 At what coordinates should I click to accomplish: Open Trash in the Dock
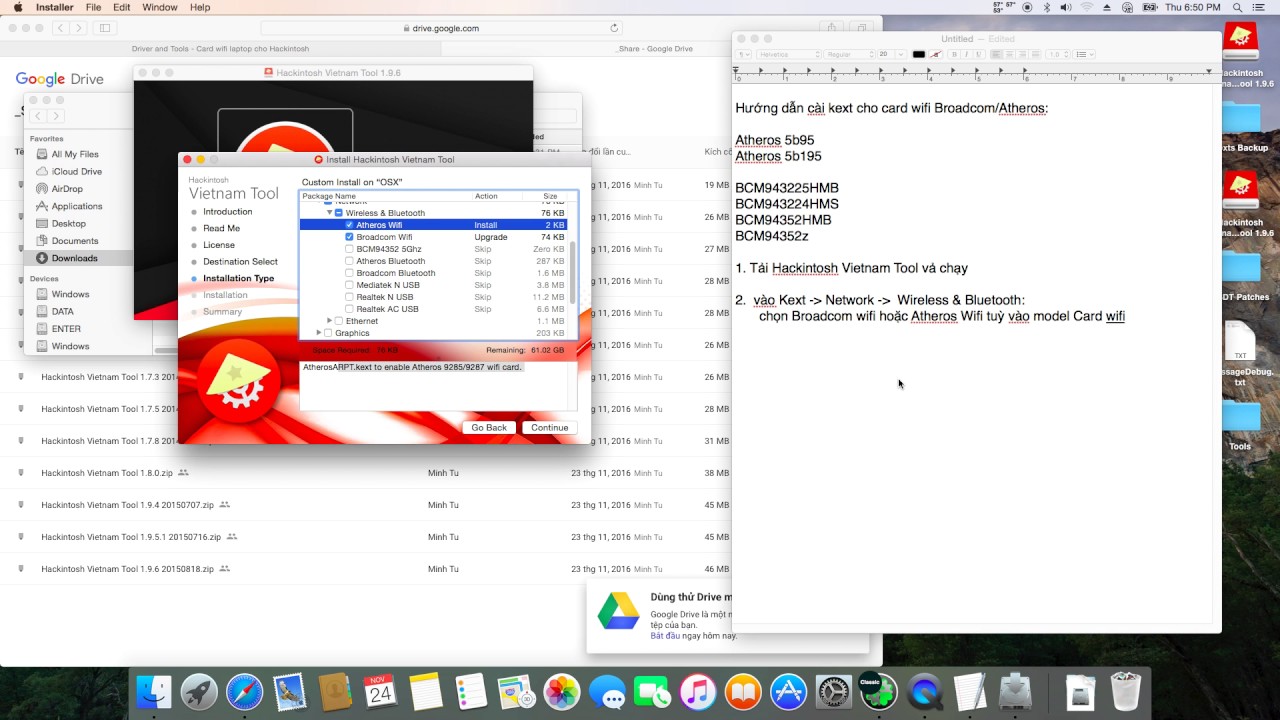(x=1125, y=692)
